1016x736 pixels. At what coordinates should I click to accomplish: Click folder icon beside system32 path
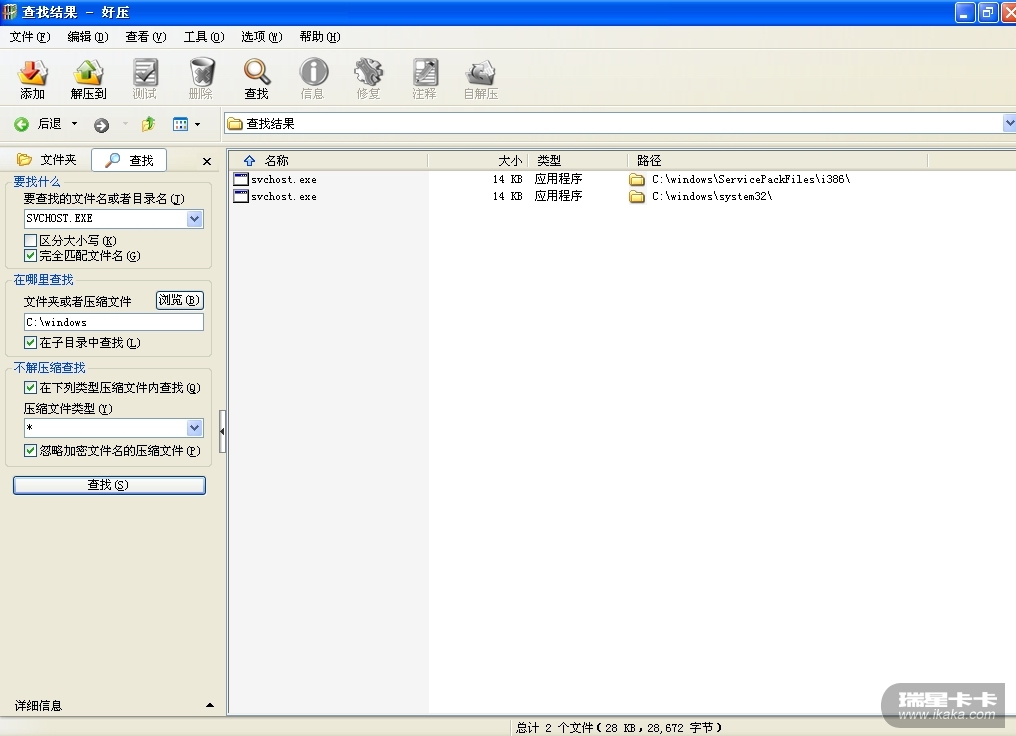click(637, 196)
